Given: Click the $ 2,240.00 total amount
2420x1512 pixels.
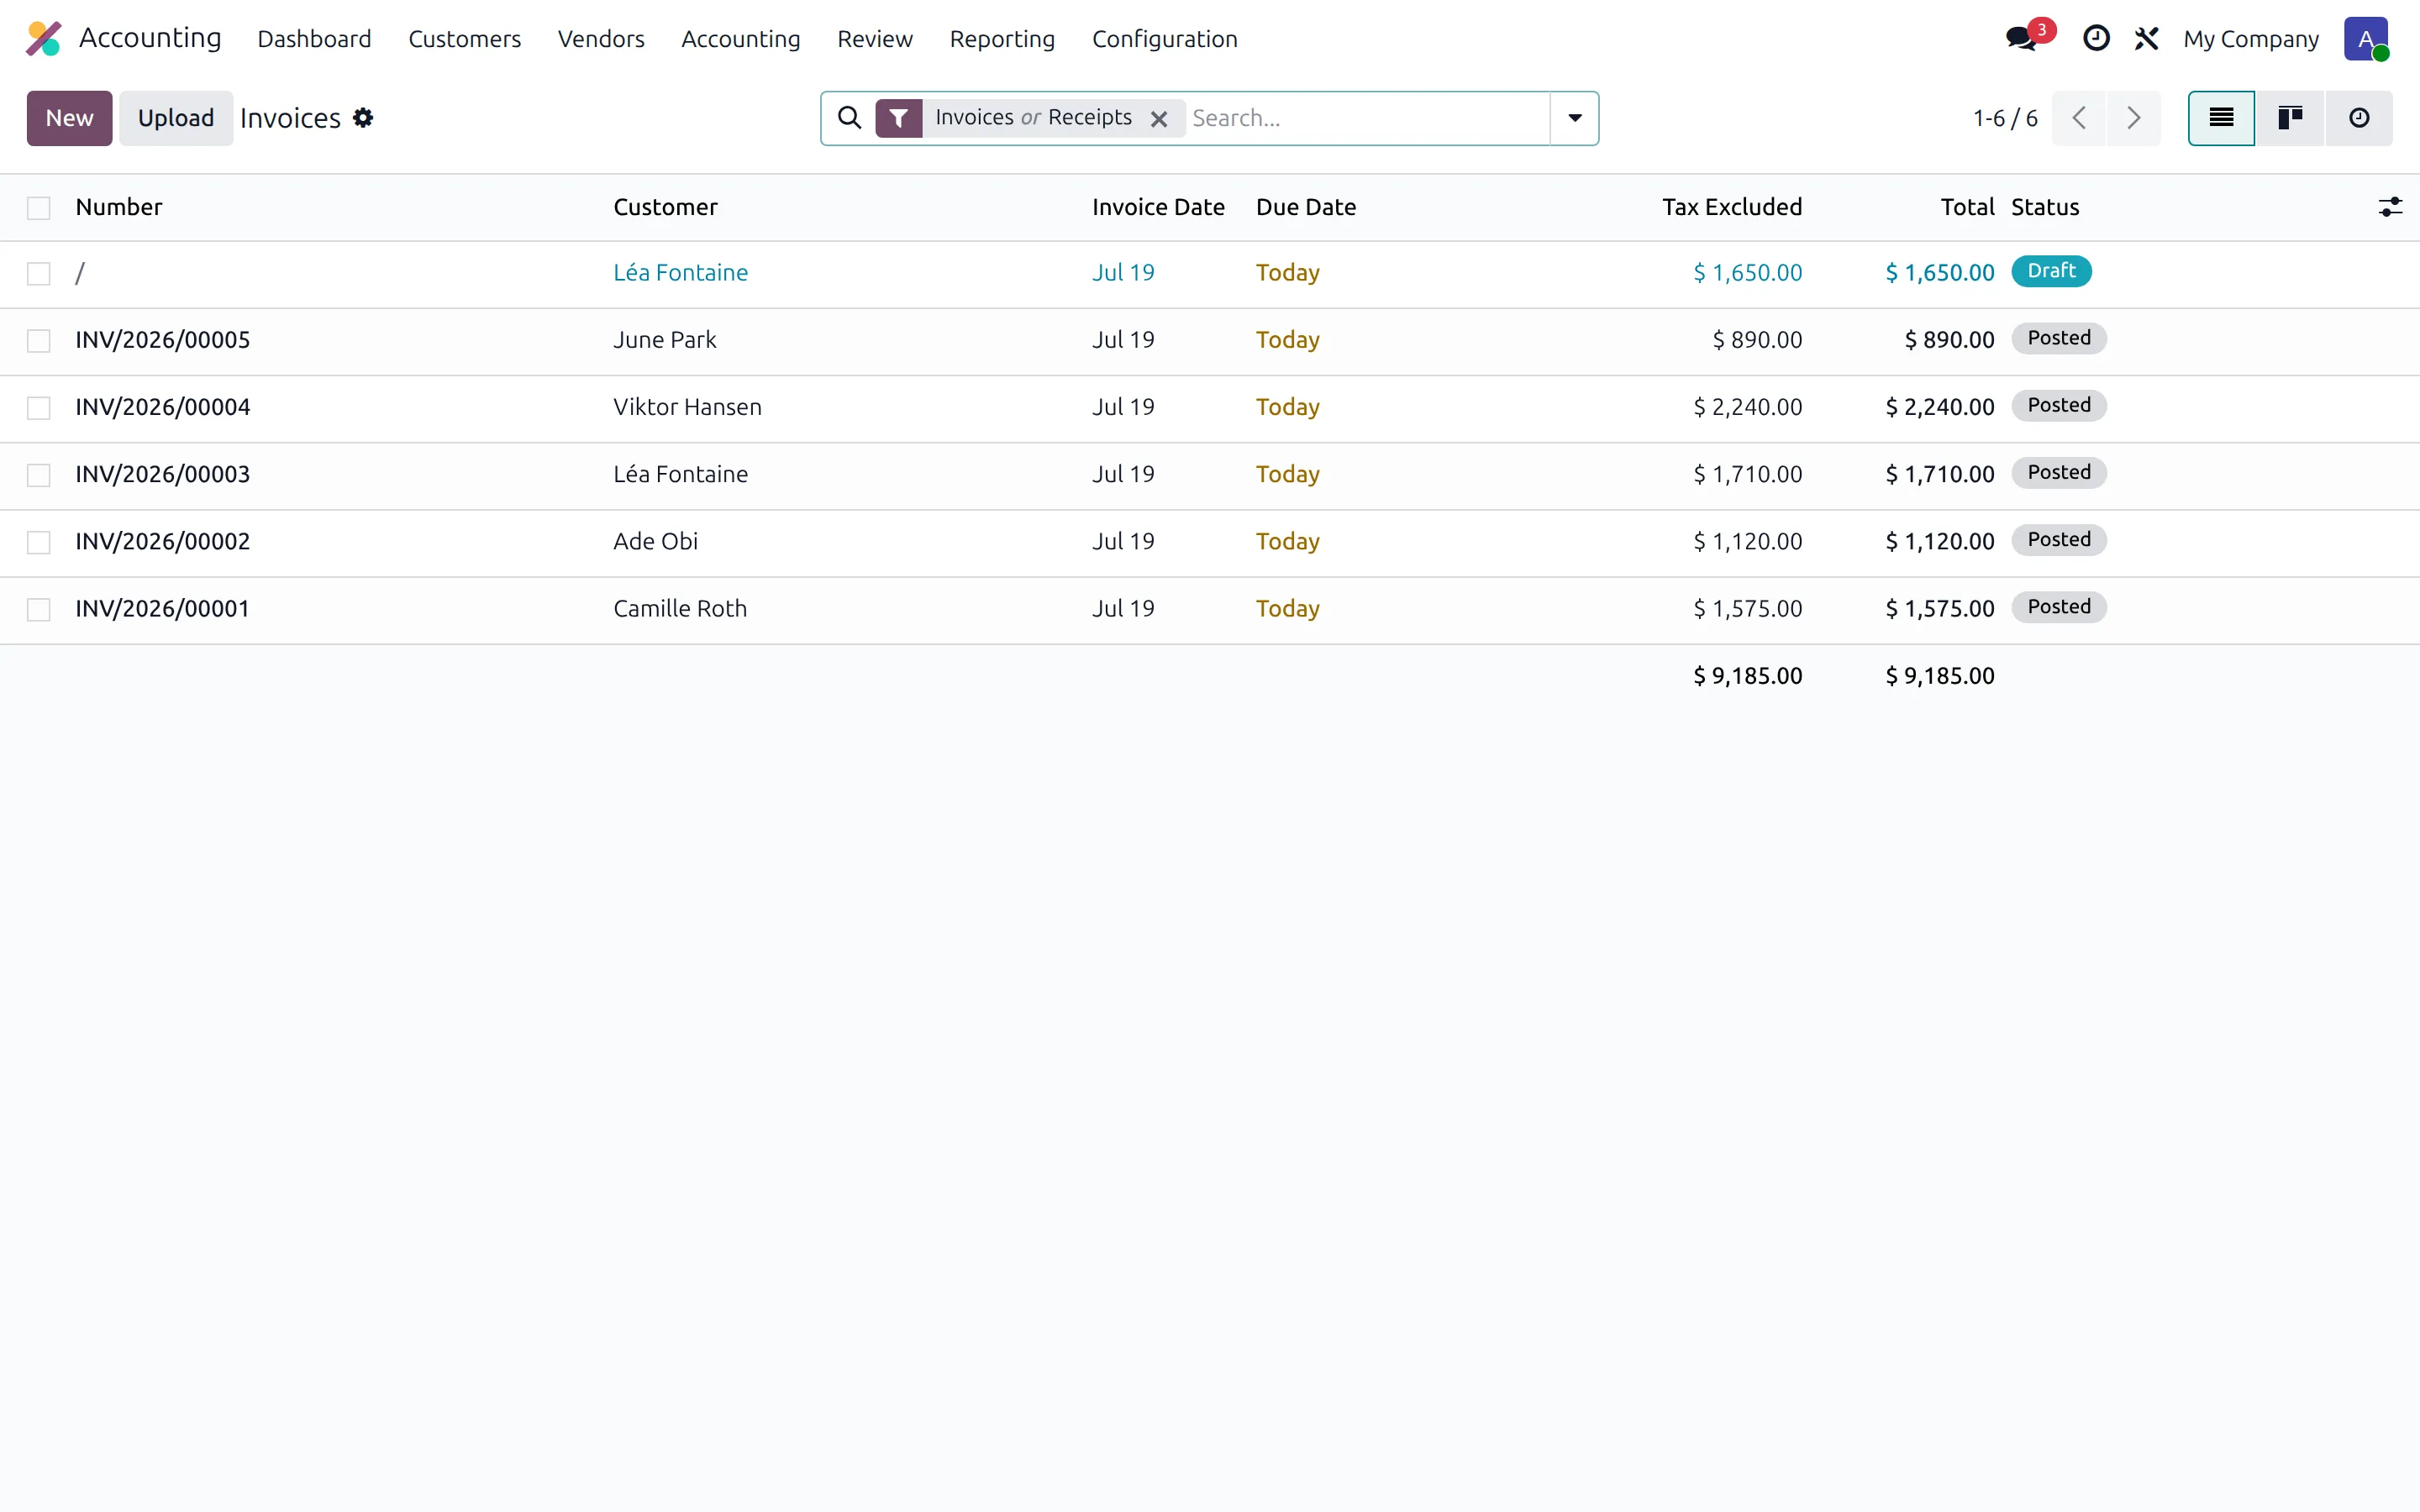Looking at the screenshot, I should tap(1939, 407).
